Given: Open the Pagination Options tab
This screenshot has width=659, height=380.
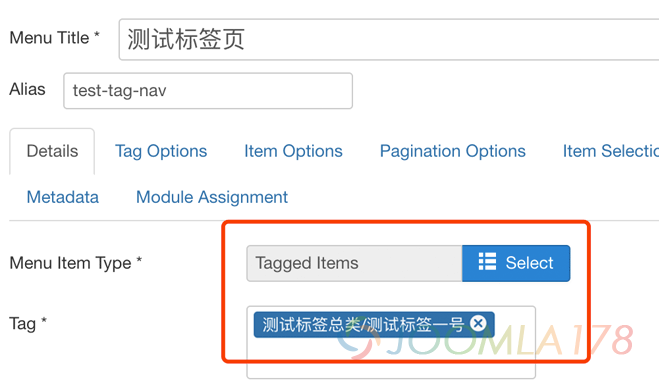Looking at the screenshot, I should (x=453, y=151).
